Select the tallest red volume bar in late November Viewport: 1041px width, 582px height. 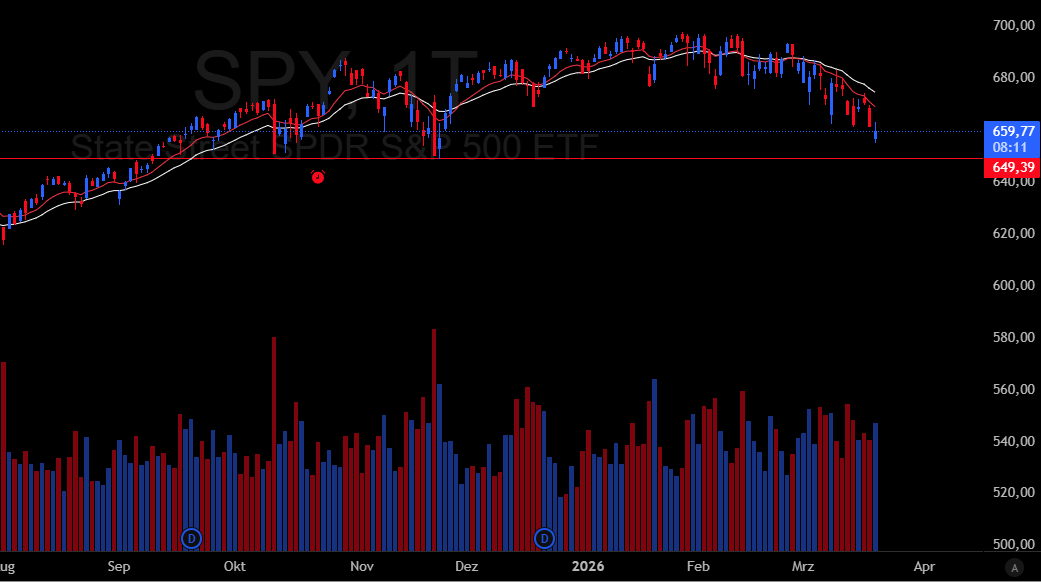(x=434, y=440)
